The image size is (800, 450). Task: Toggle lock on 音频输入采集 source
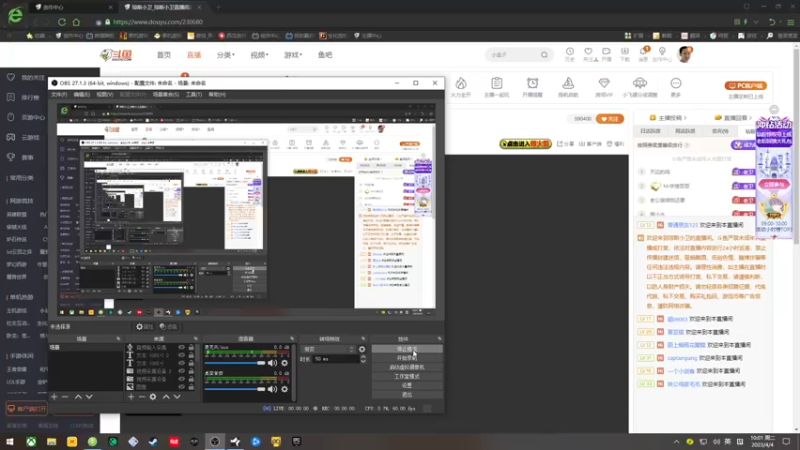click(x=191, y=347)
